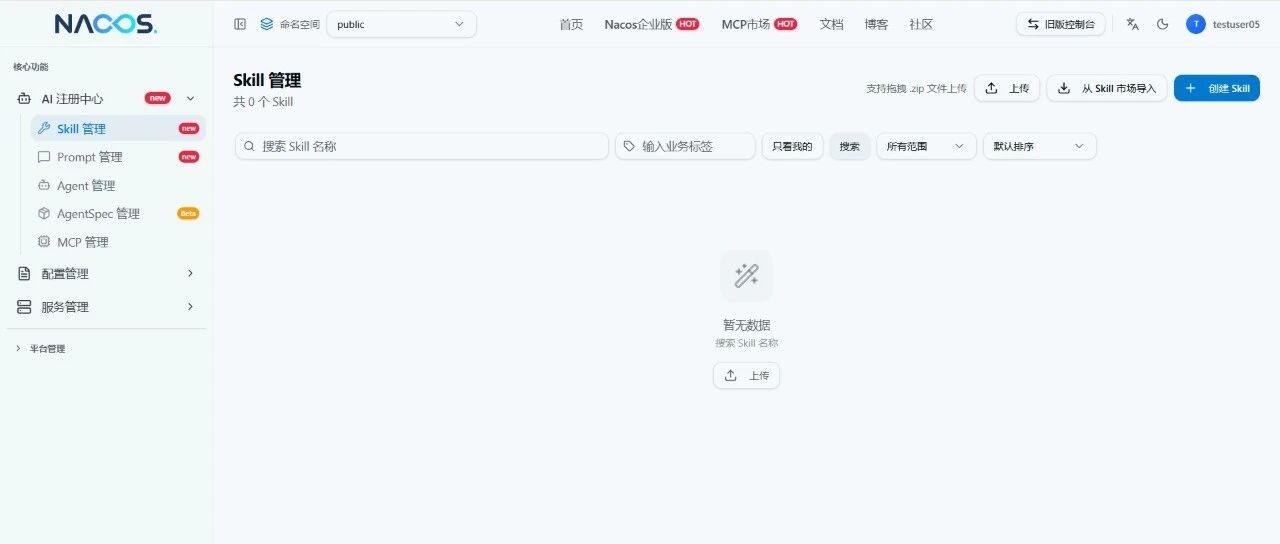Click the tag icon in the 业务标签 field
The height and width of the screenshot is (544, 1280).
(629, 146)
